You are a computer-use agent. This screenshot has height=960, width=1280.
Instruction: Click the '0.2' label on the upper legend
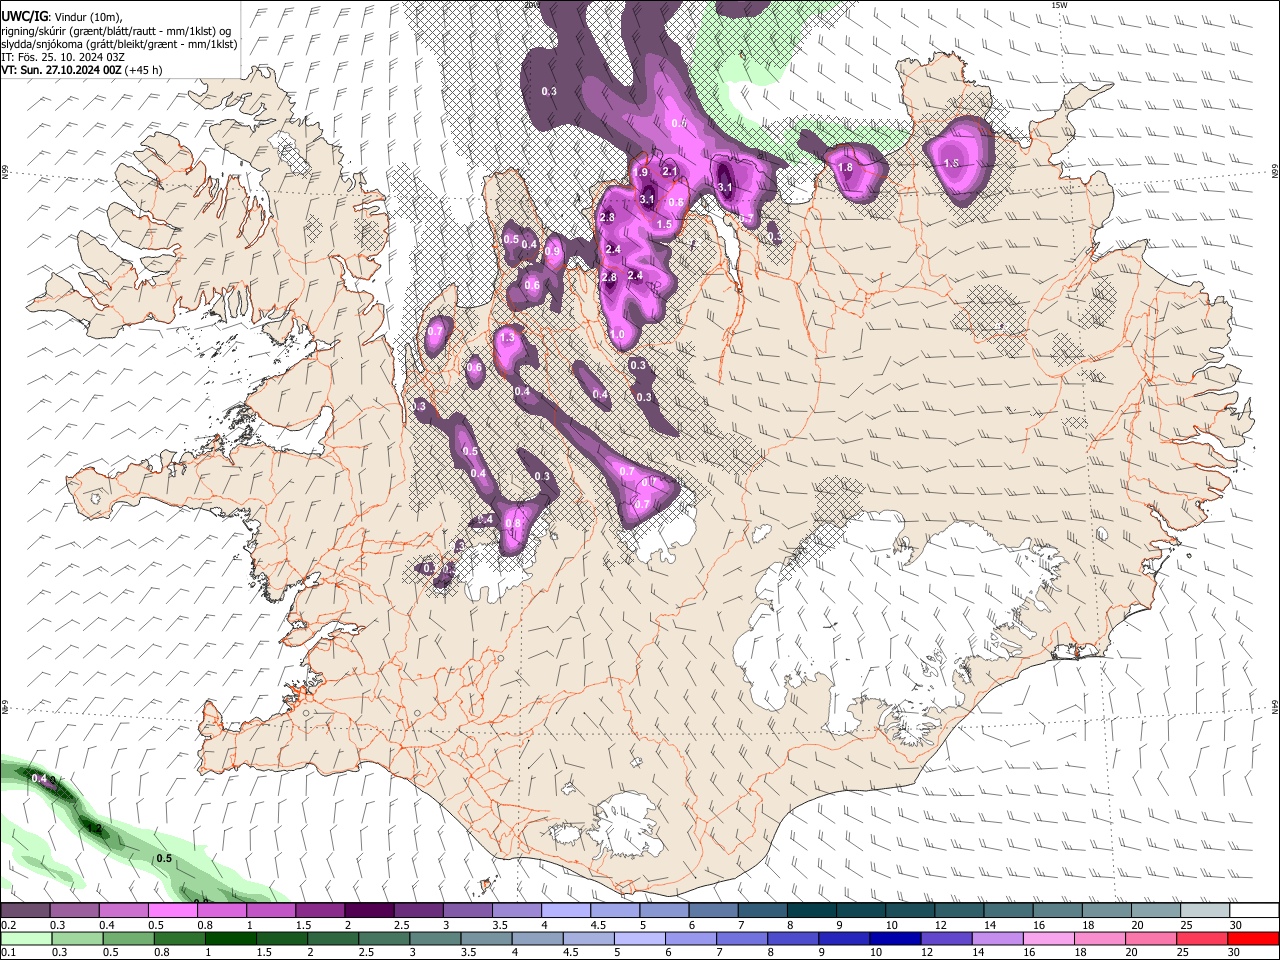coord(8,925)
